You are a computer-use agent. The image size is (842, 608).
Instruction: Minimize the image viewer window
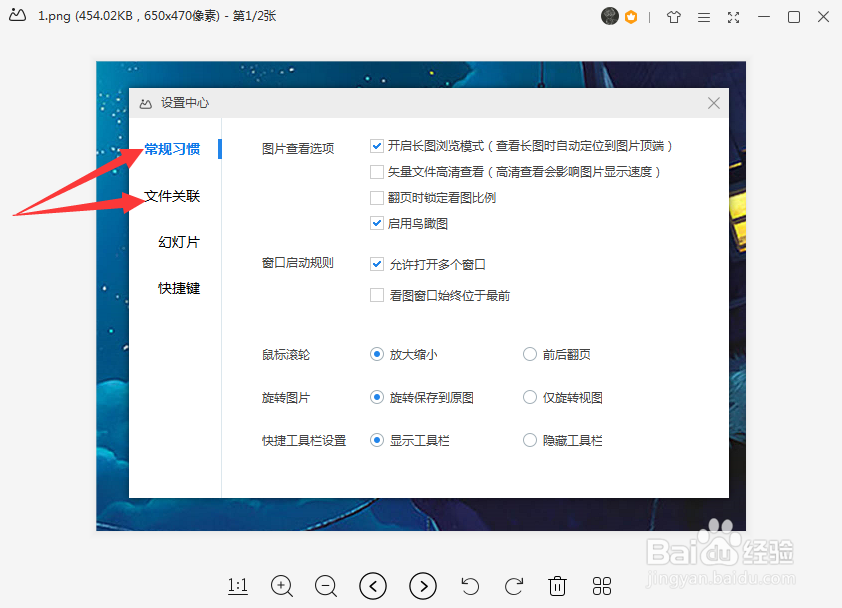(764, 17)
